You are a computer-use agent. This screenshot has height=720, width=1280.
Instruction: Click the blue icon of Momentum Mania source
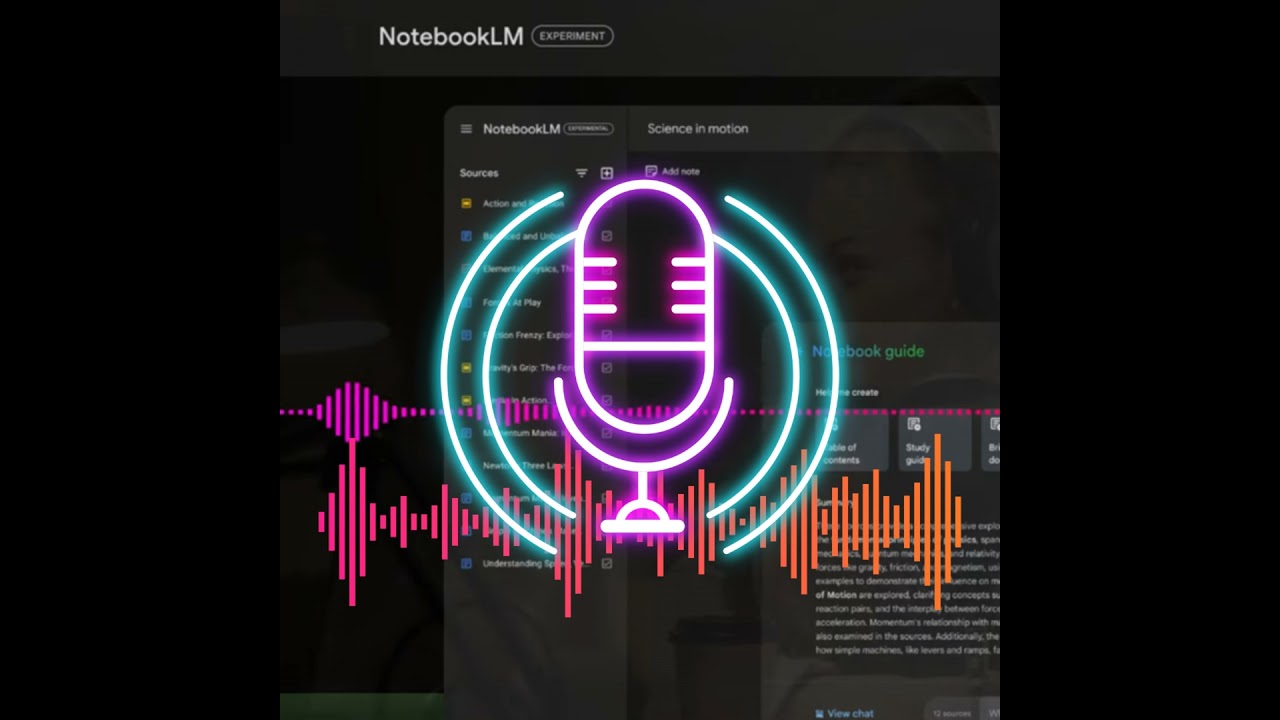(x=466, y=433)
